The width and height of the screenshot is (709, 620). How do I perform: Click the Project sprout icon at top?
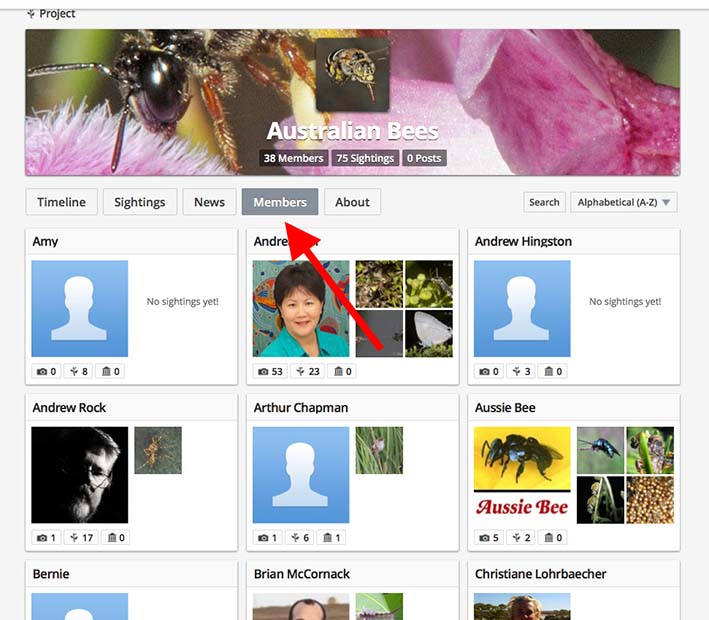click(31, 14)
